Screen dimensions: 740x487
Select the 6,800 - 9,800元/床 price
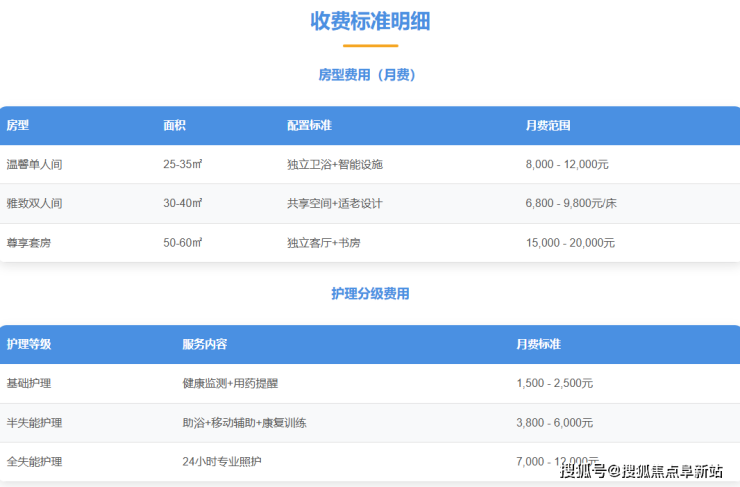click(x=571, y=203)
